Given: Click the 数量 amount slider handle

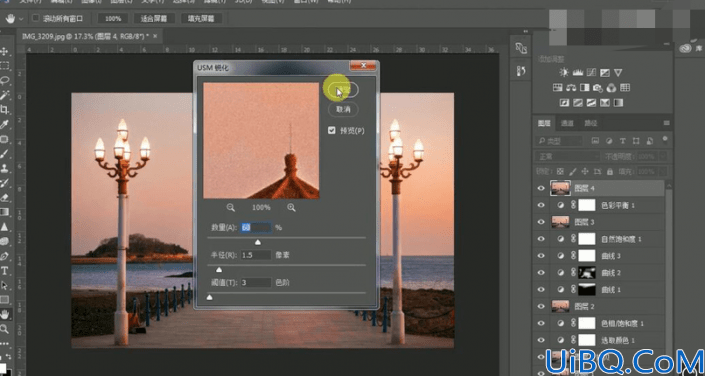Looking at the screenshot, I should 258,242.
